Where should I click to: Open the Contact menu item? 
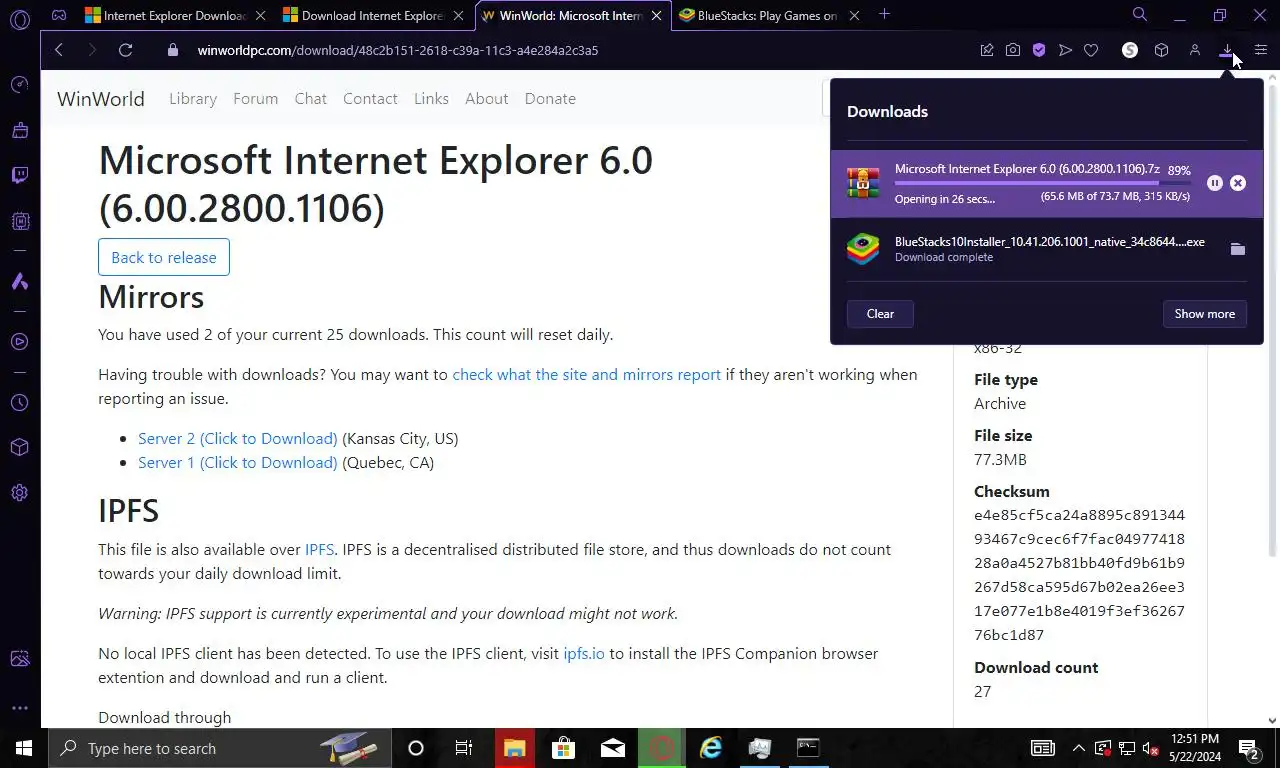pos(370,98)
